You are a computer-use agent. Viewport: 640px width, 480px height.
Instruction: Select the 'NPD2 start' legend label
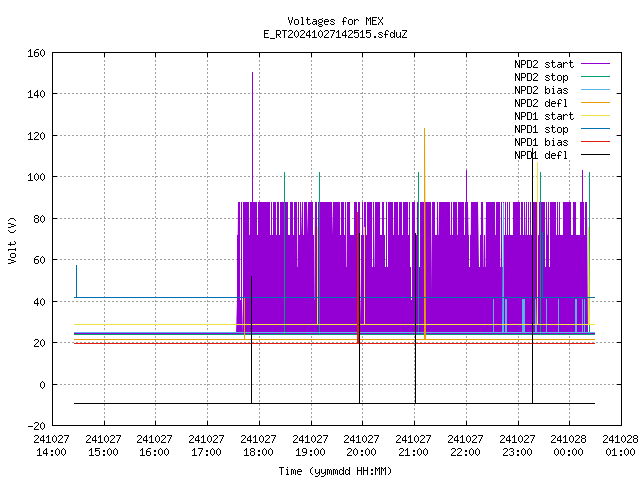(x=544, y=64)
